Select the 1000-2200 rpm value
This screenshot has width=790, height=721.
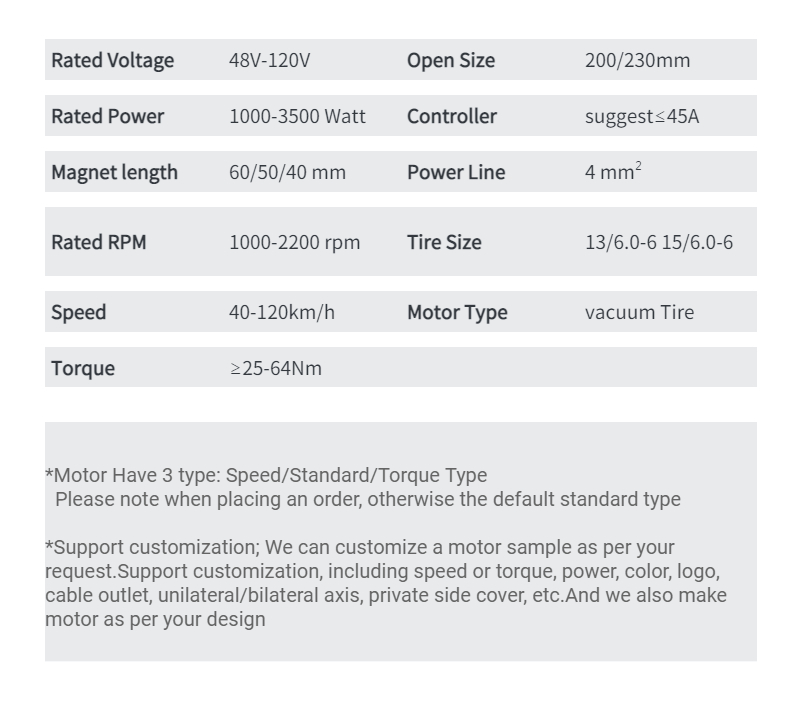click(295, 242)
